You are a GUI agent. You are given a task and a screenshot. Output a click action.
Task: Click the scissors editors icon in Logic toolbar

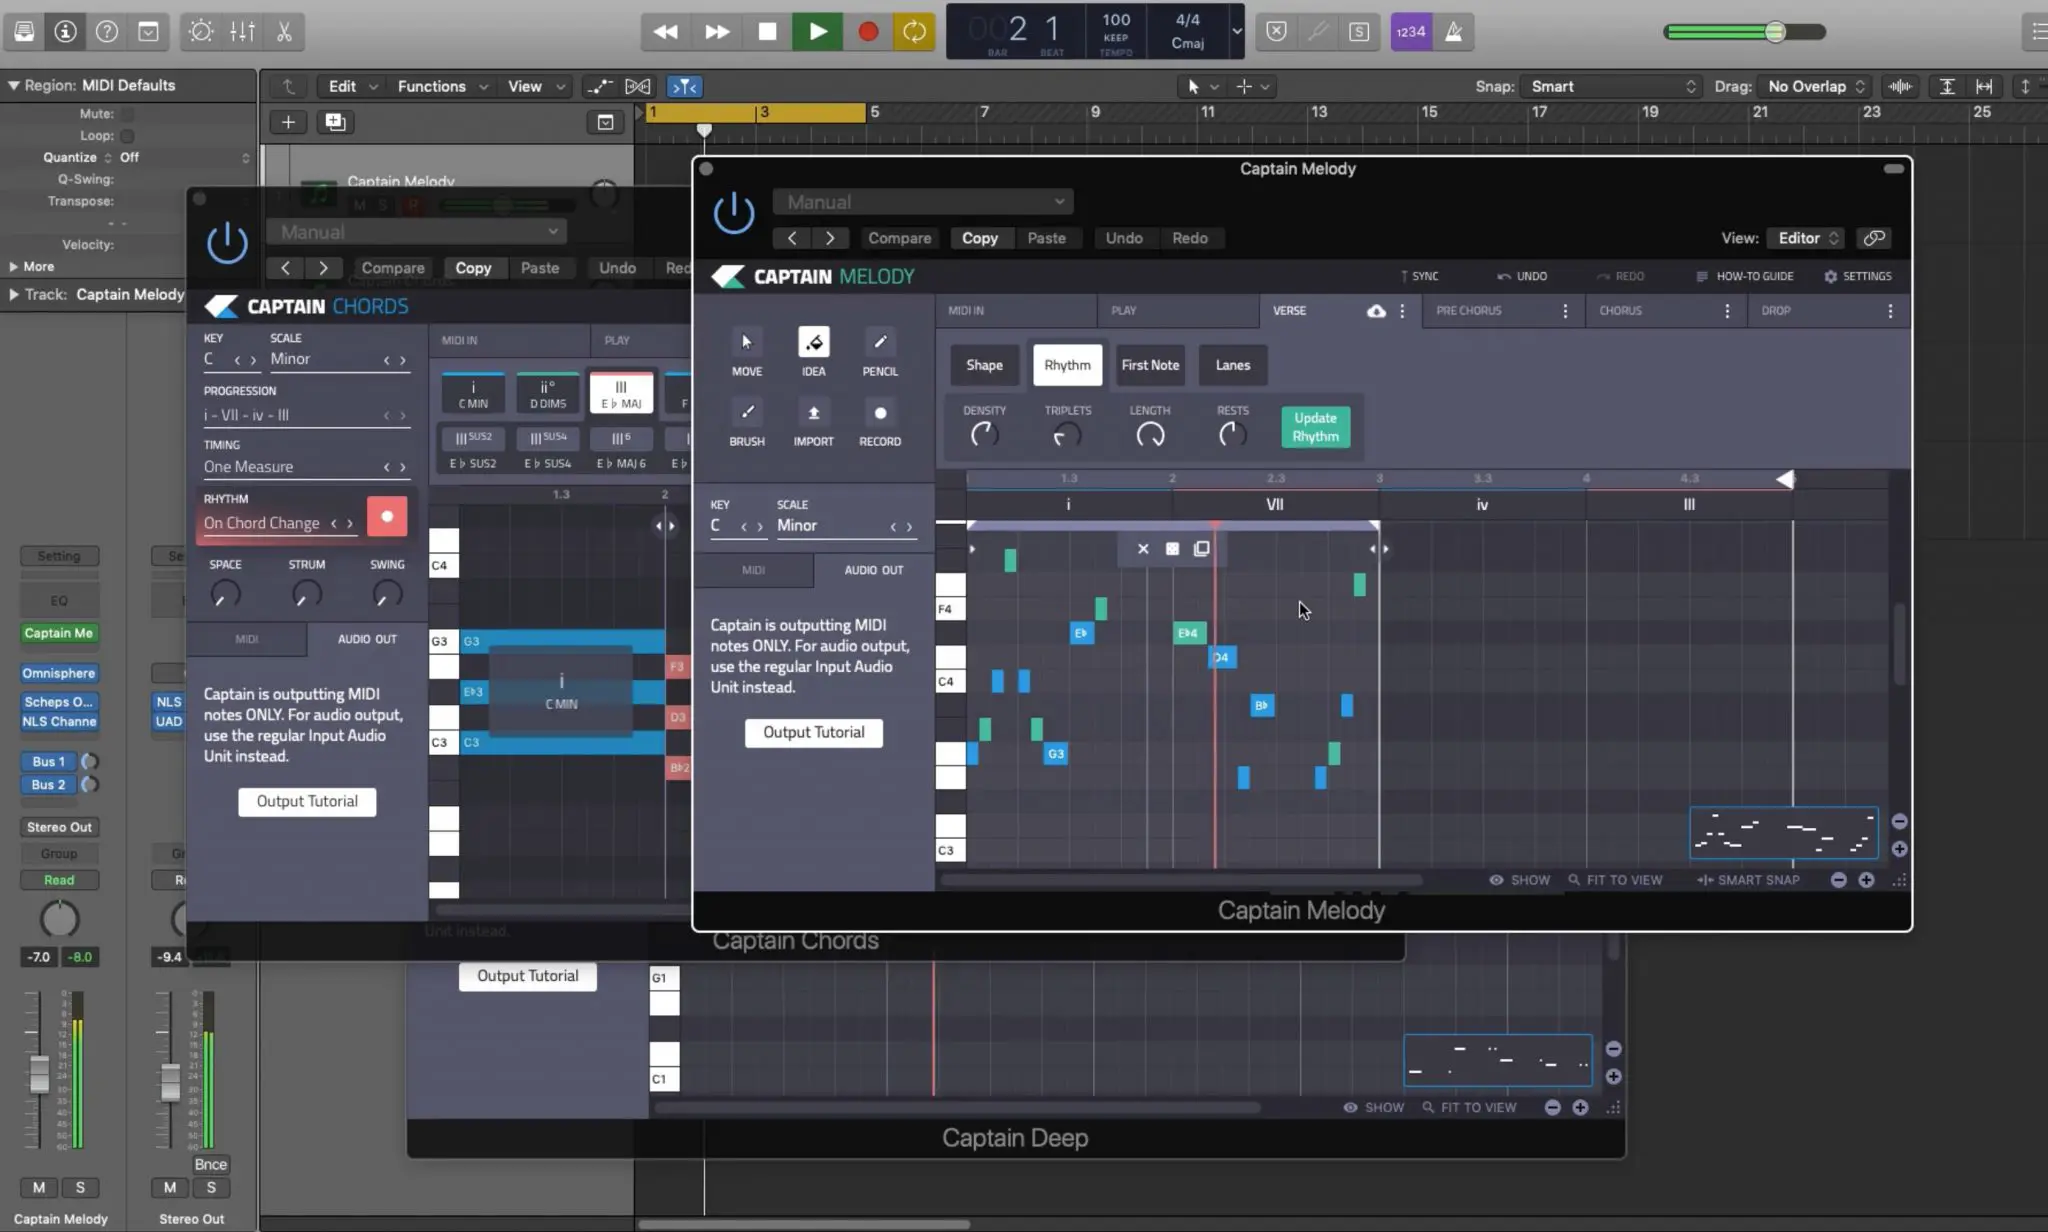point(284,31)
